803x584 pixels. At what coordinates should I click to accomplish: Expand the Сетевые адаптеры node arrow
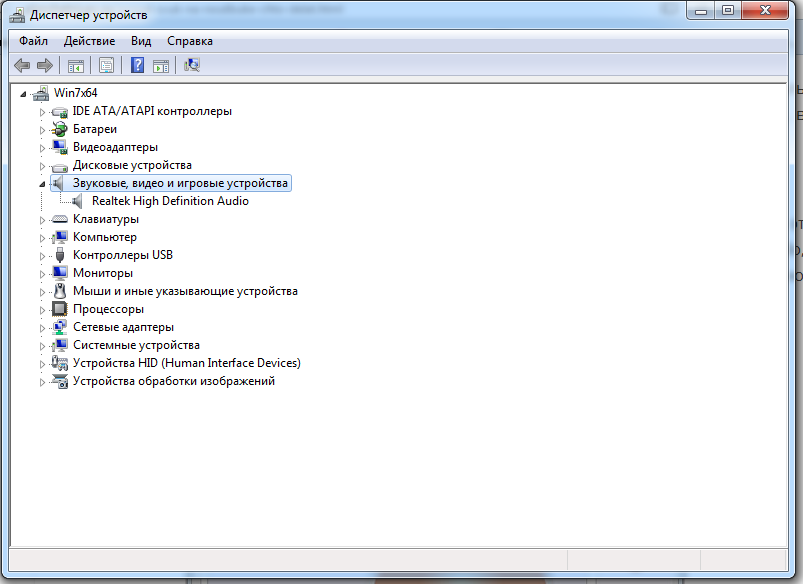tap(42, 328)
